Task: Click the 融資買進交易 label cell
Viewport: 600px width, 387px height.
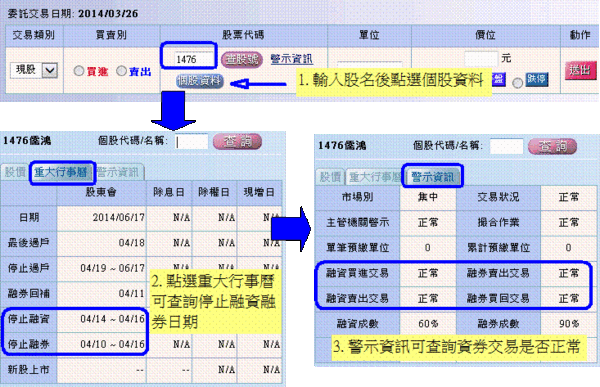Action: (357, 273)
